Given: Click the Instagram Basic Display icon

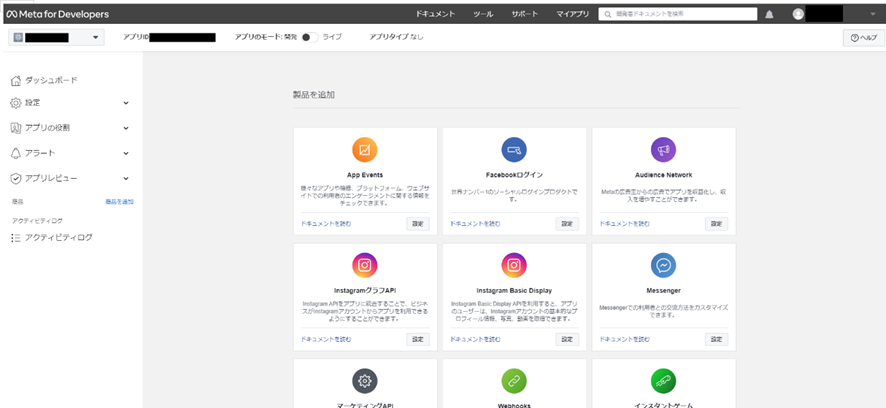Looking at the screenshot, I should [514, 265].
